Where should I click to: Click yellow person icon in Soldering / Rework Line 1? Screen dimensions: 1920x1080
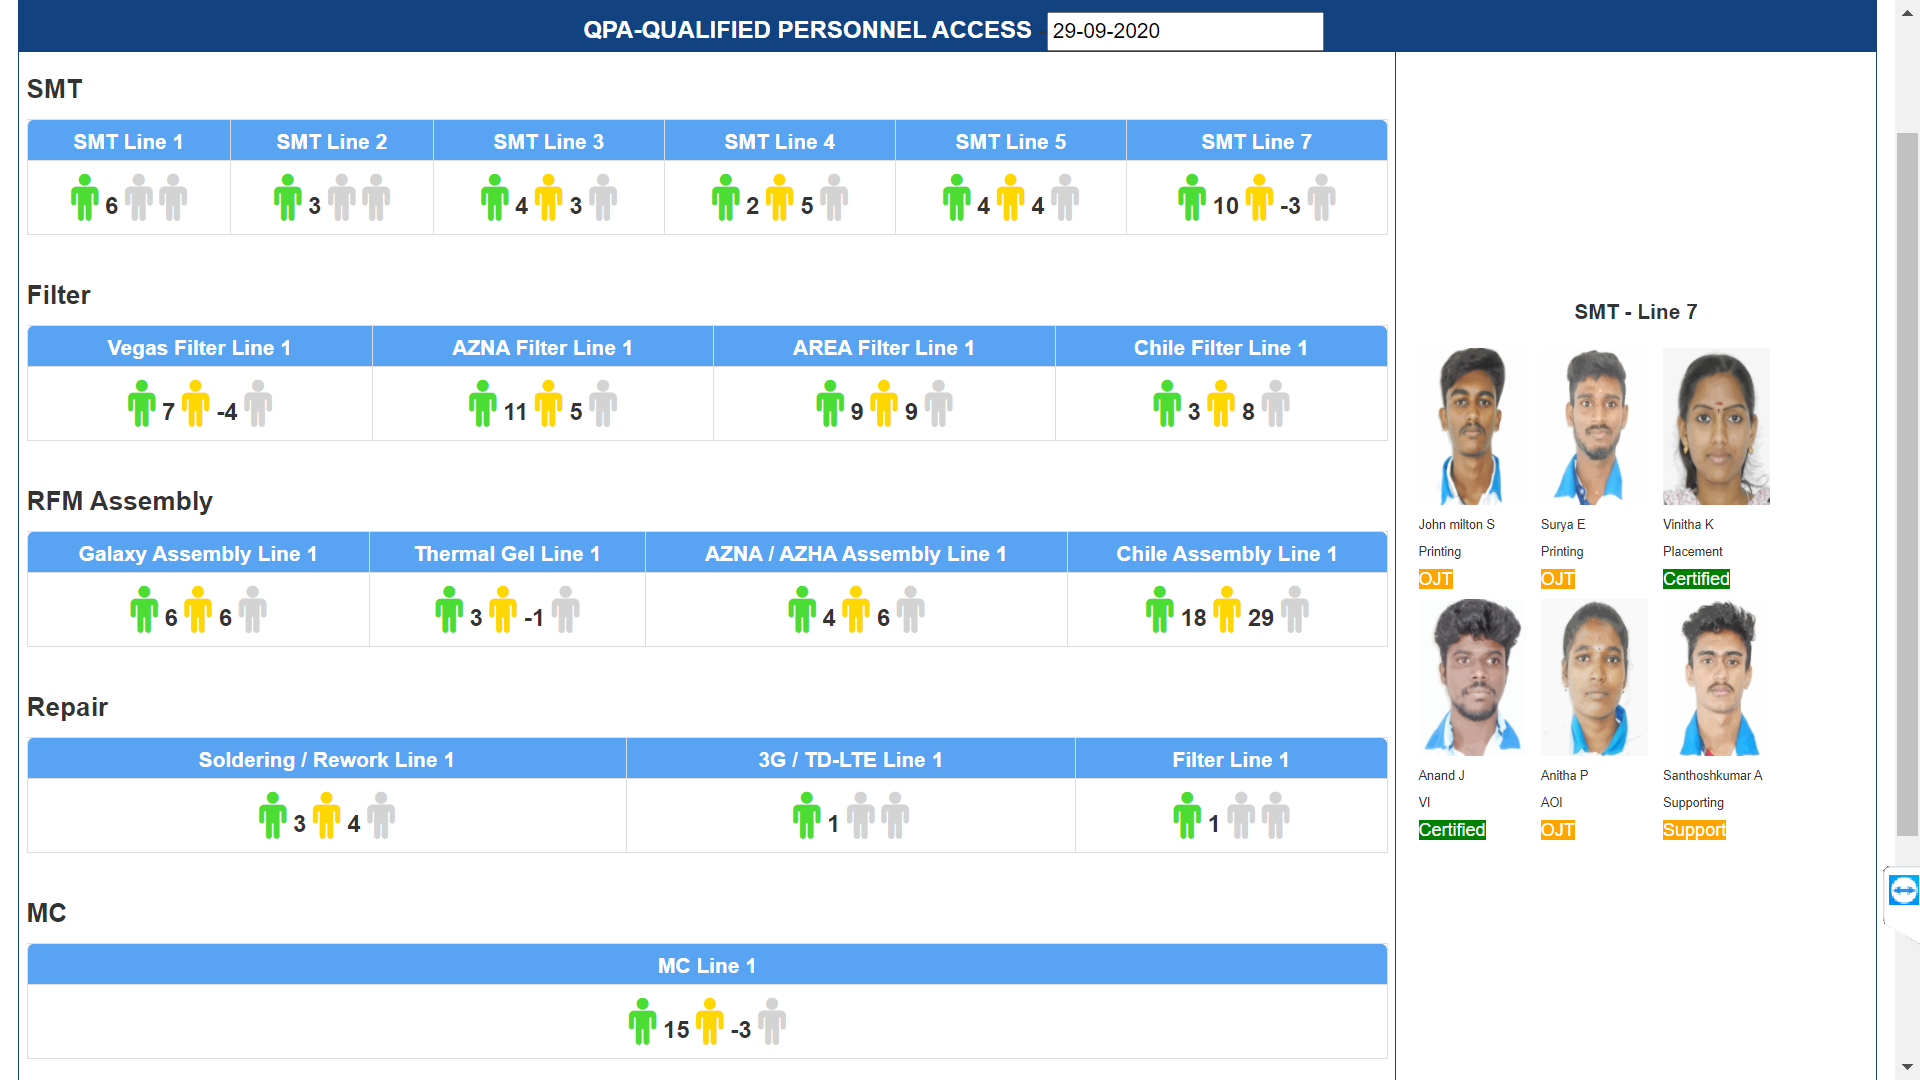327,816
